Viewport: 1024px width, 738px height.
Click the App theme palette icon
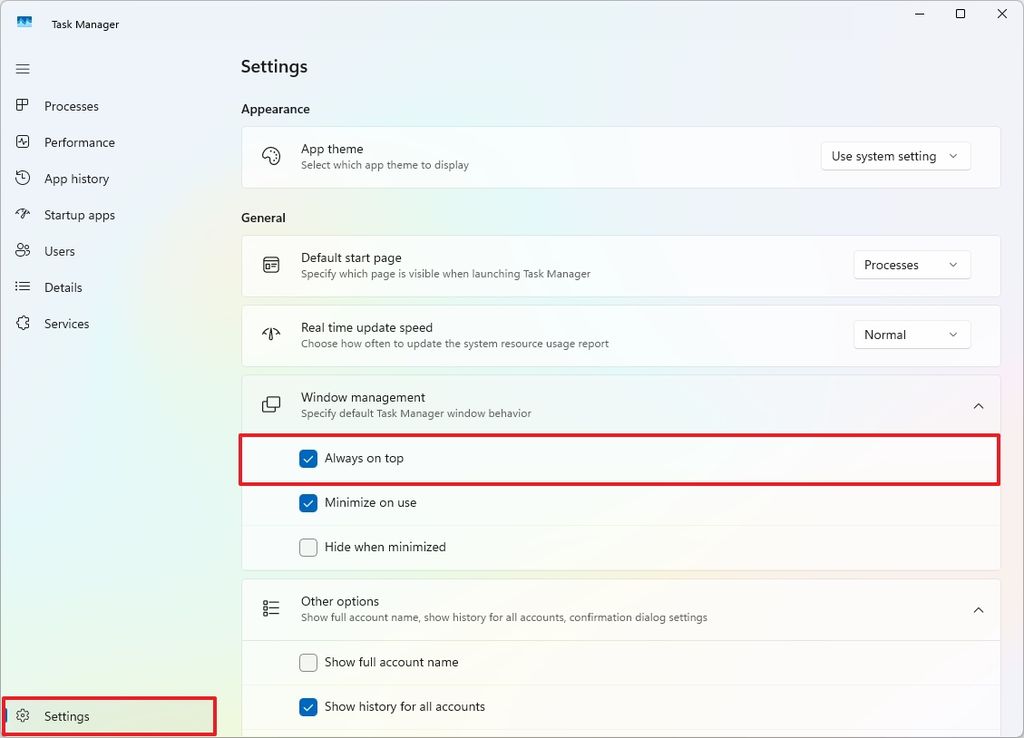point(271,156)
